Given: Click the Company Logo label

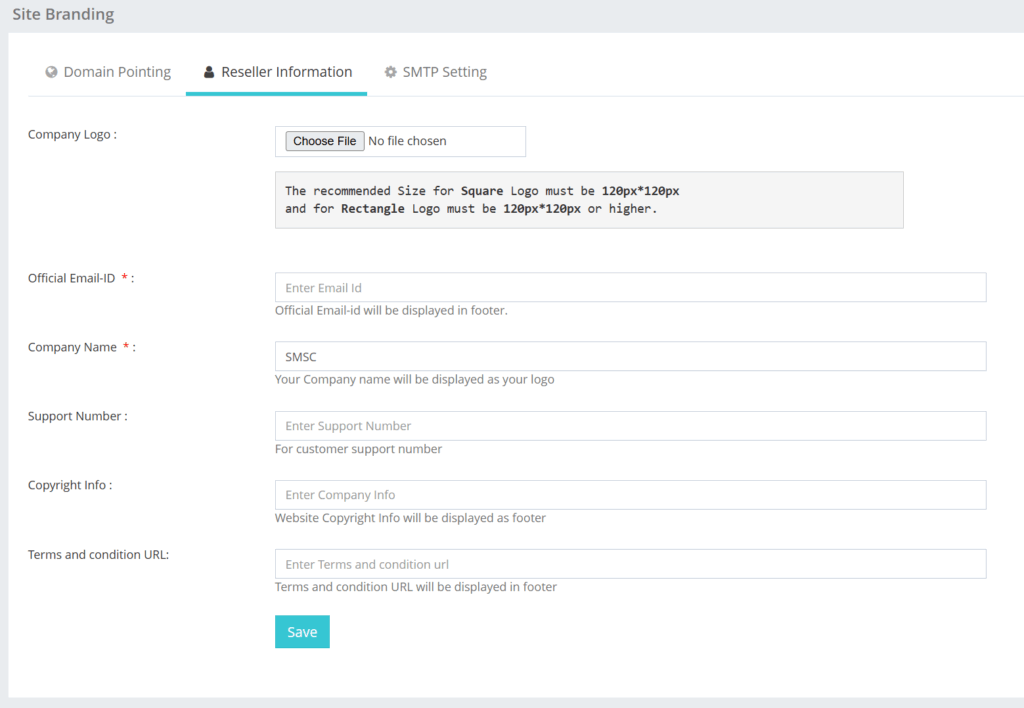Looking at the screenshot, I should pyautogui.click(x=72, y=134).
